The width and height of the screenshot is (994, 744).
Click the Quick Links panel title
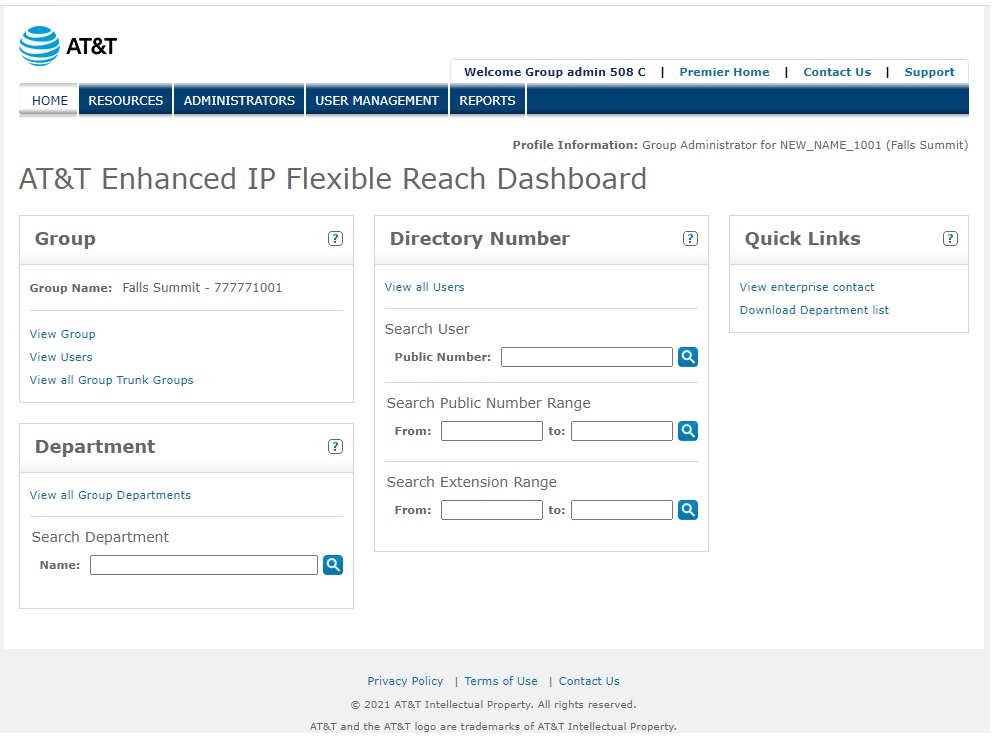tap(803, 239)
